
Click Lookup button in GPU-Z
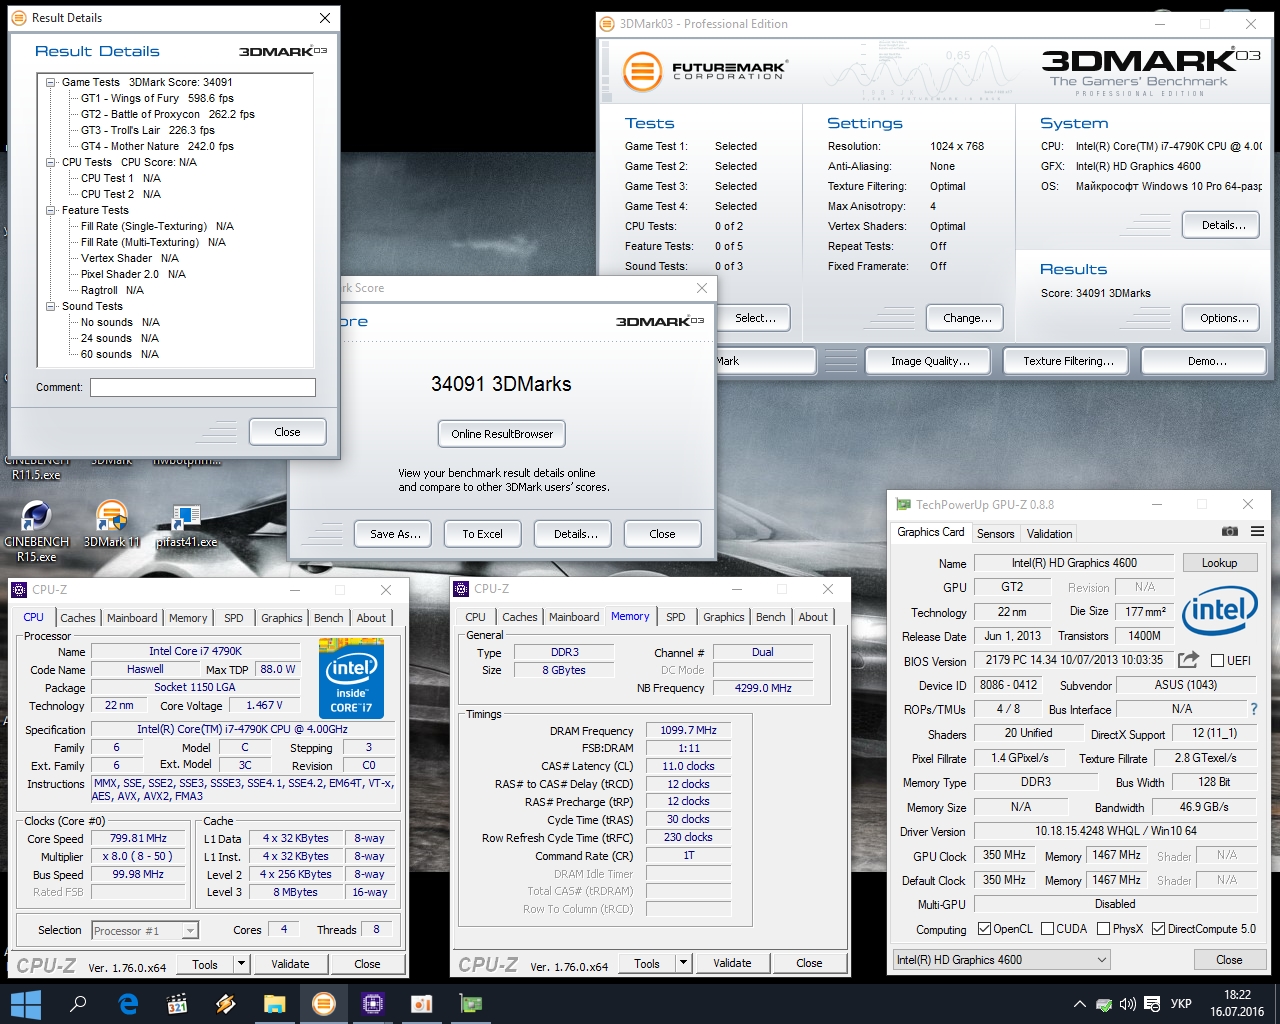coord(1219,563)
